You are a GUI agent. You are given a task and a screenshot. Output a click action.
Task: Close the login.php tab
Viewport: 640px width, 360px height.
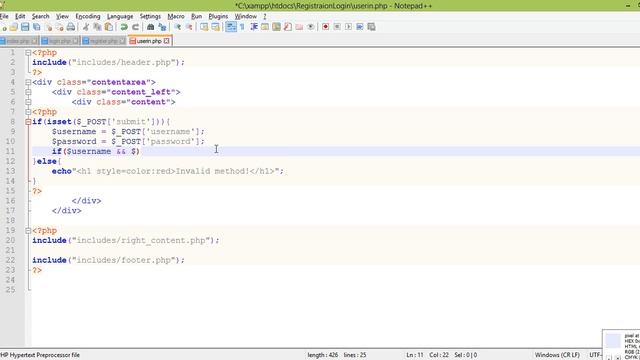pos(76,41)
